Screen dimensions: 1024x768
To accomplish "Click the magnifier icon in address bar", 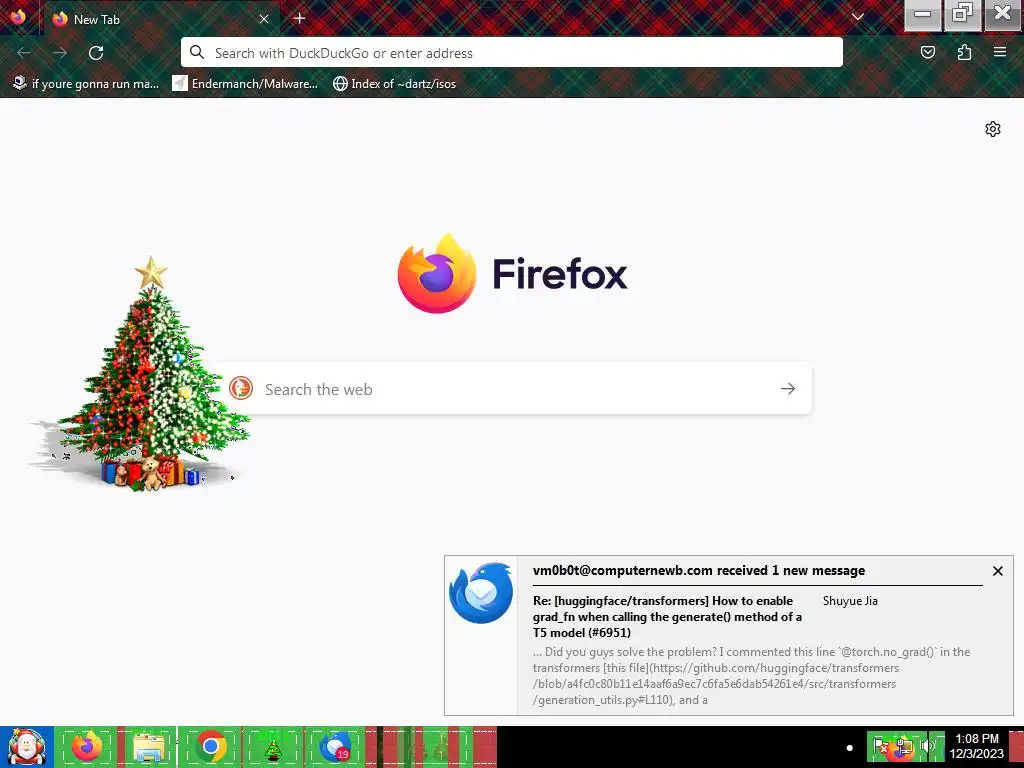I will tap(197, 52).
